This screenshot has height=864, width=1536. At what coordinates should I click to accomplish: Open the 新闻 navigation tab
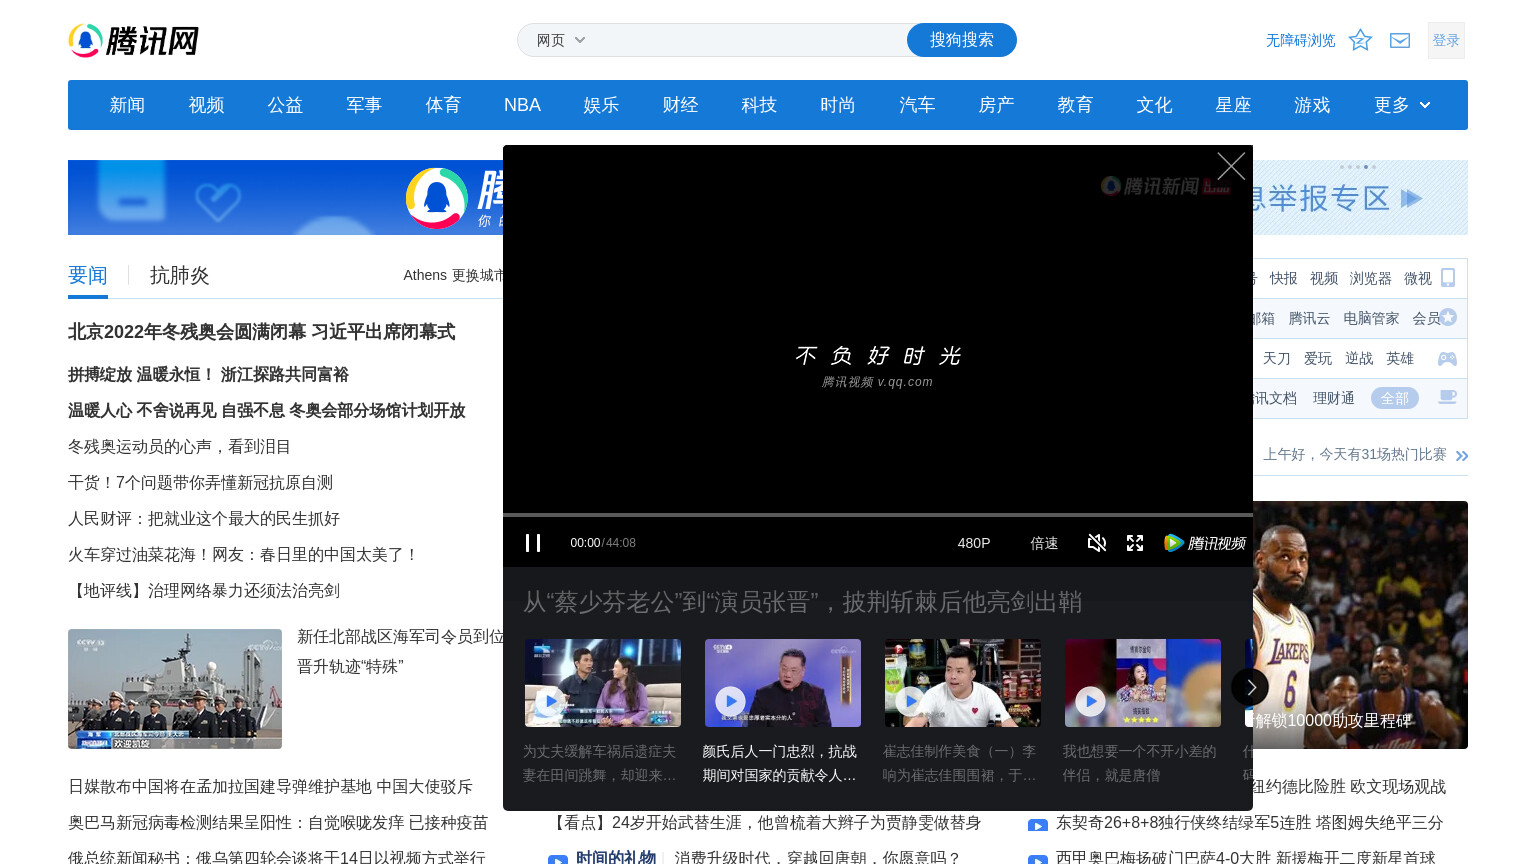pyautogui.click(x=127, y=105)
